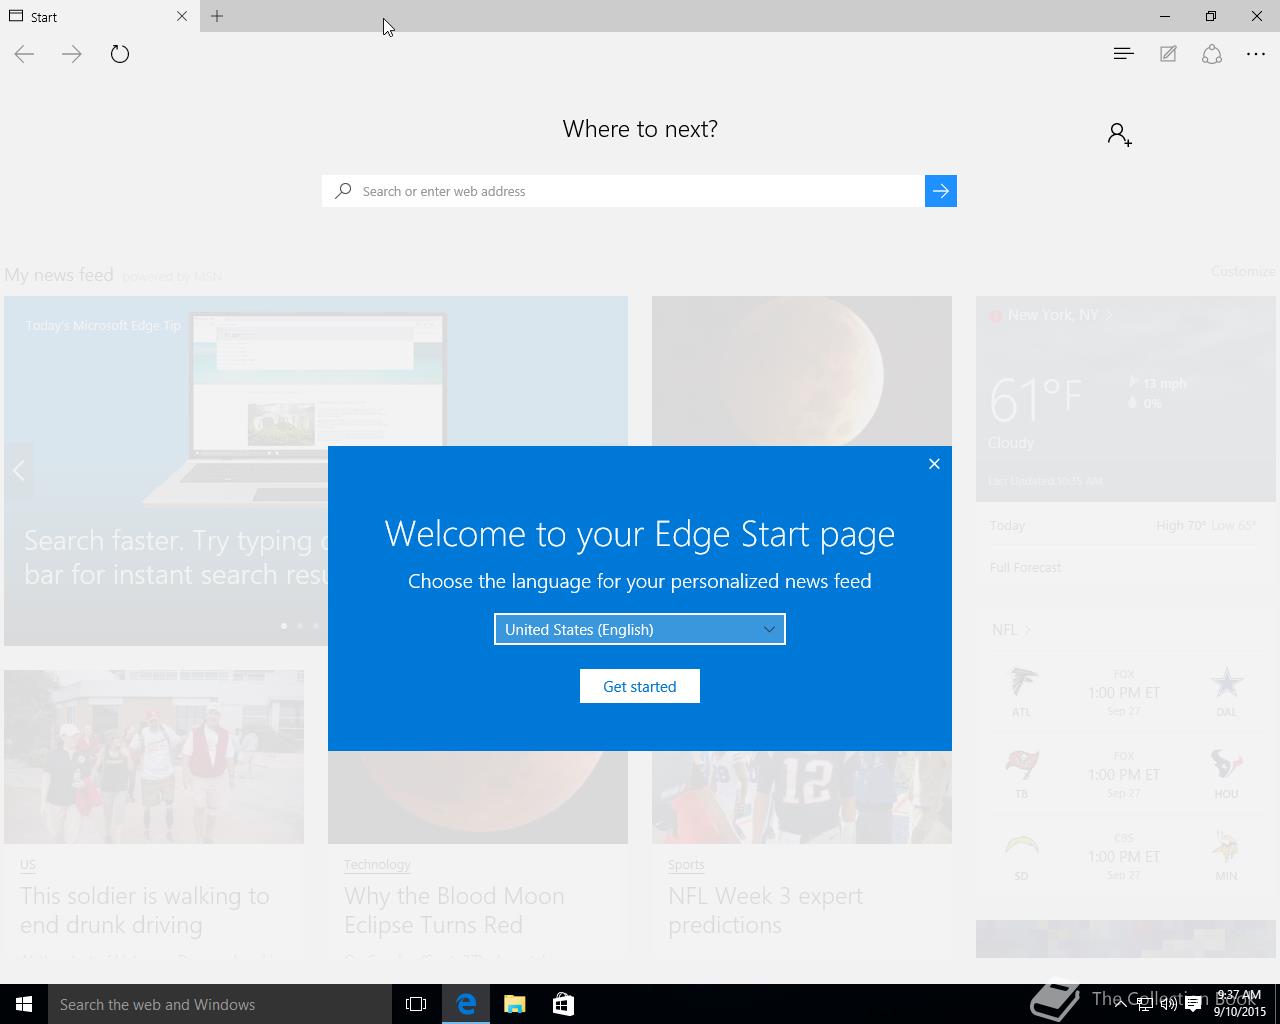This screenshot has height=1024, width=1280.
Task: Open Task View on the taskbar
Action: tap(416, 1004)
